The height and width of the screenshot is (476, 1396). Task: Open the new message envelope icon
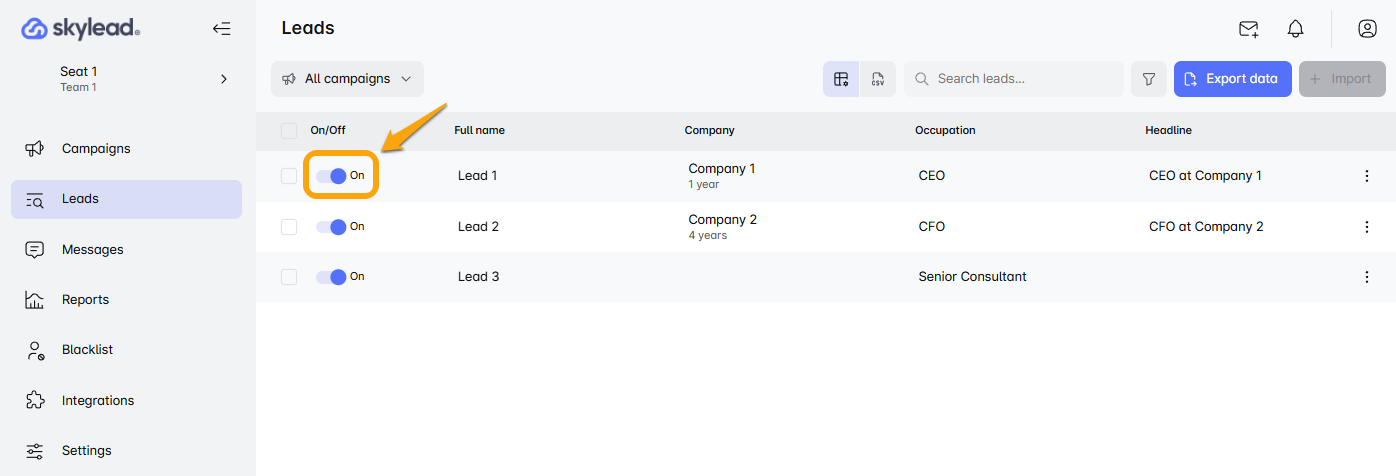pos(1248,29)
